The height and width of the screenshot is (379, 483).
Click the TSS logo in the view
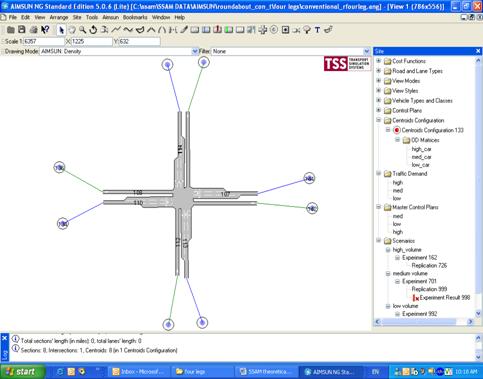(347, 63)
